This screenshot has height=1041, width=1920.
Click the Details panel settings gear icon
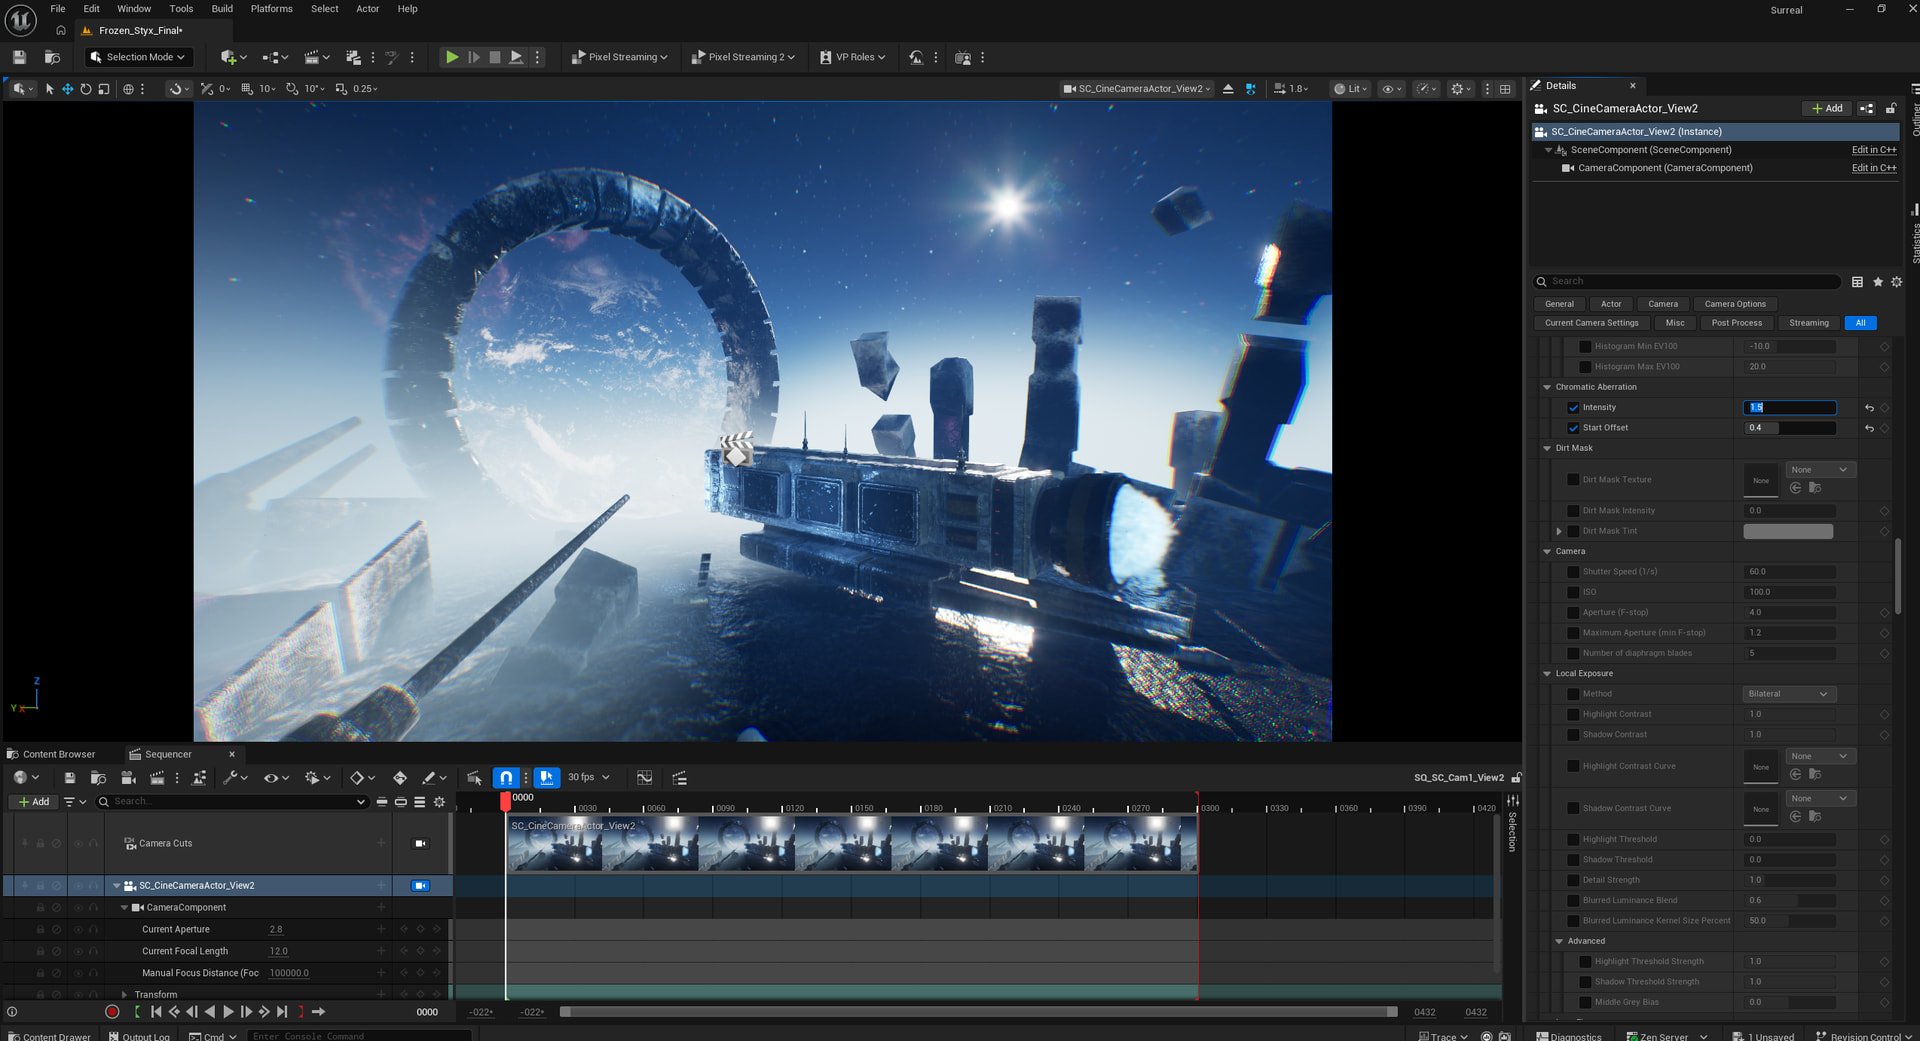coord(1896,282)
